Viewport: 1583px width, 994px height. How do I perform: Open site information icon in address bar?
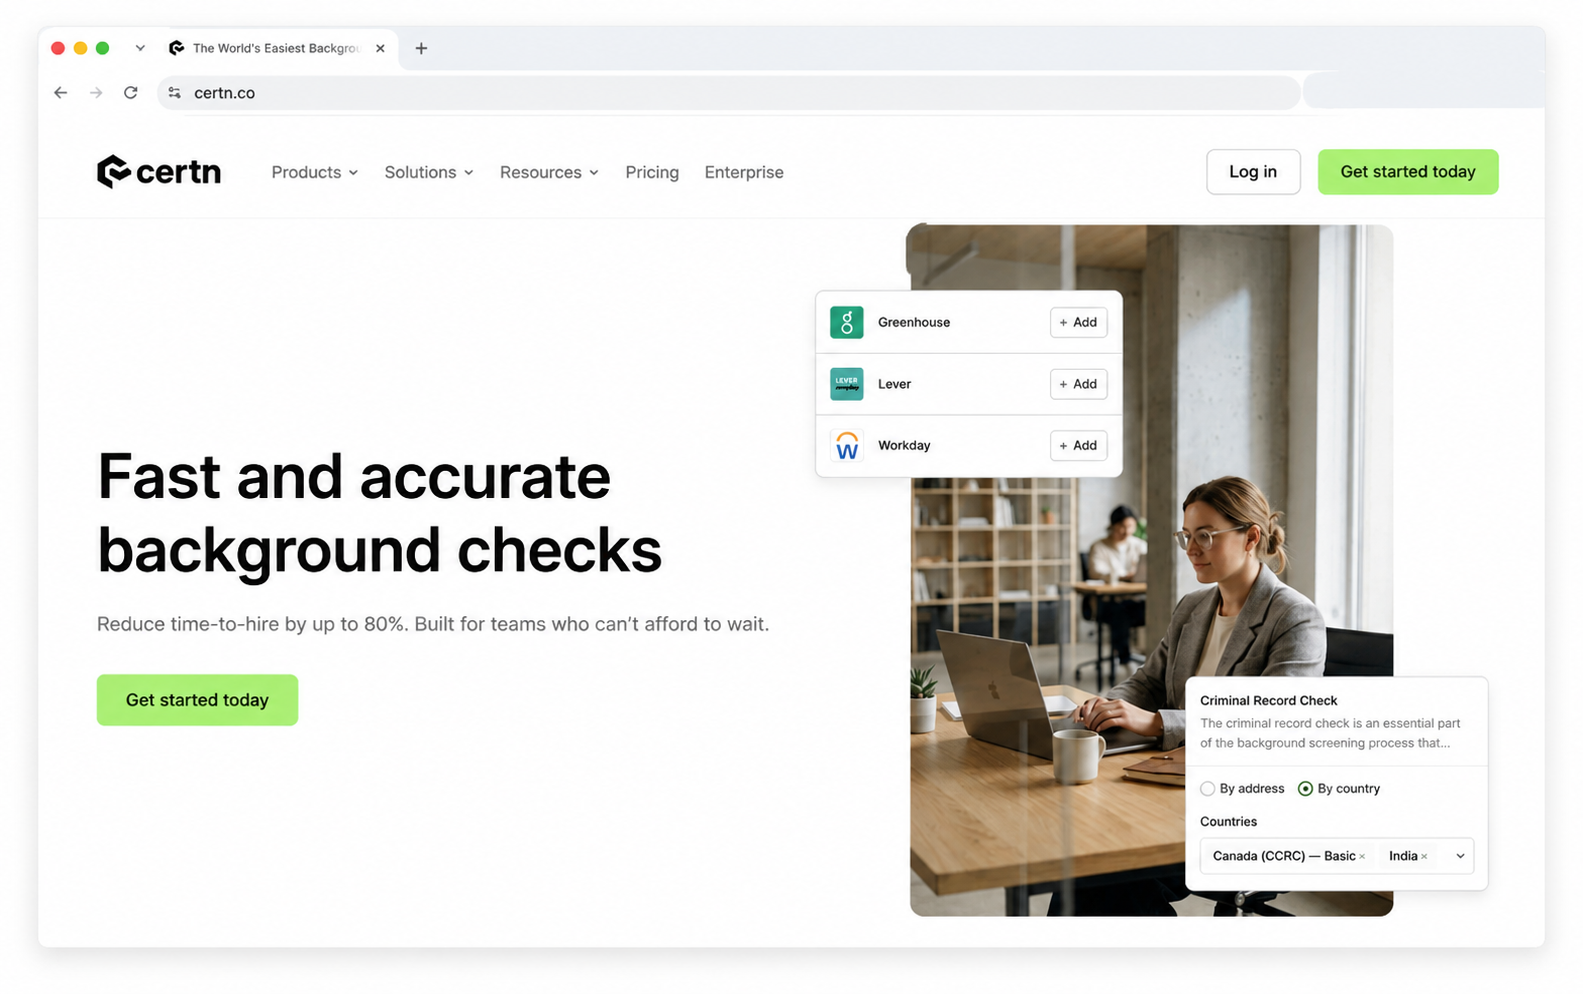tap(175, 93)
